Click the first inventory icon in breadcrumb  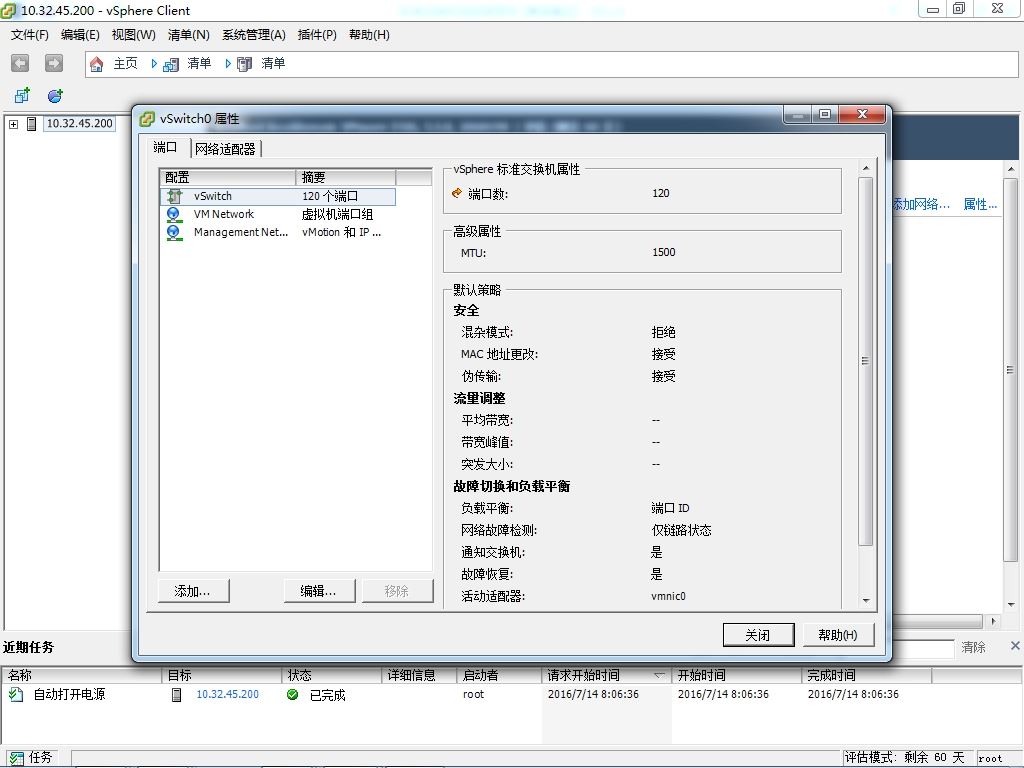tap(170, 64)
